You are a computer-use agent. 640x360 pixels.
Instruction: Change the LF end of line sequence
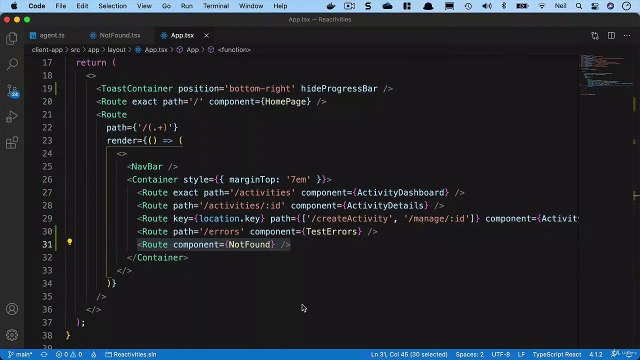pos(521,354)
